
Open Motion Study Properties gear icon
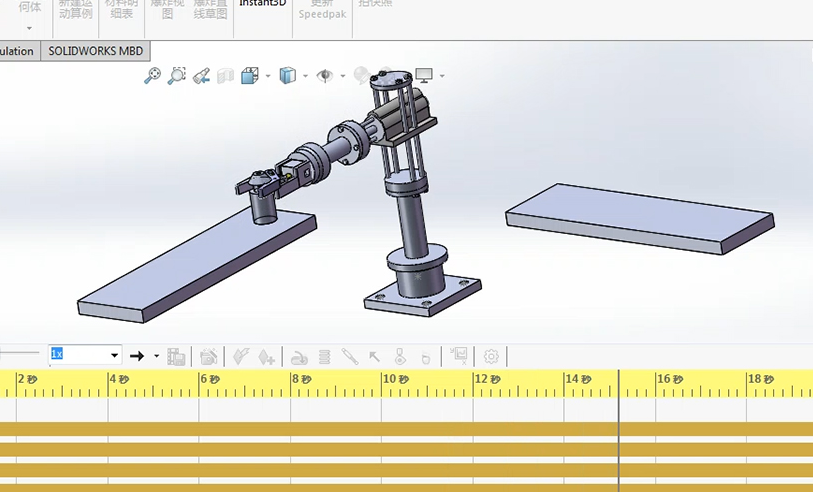(491, 357)
